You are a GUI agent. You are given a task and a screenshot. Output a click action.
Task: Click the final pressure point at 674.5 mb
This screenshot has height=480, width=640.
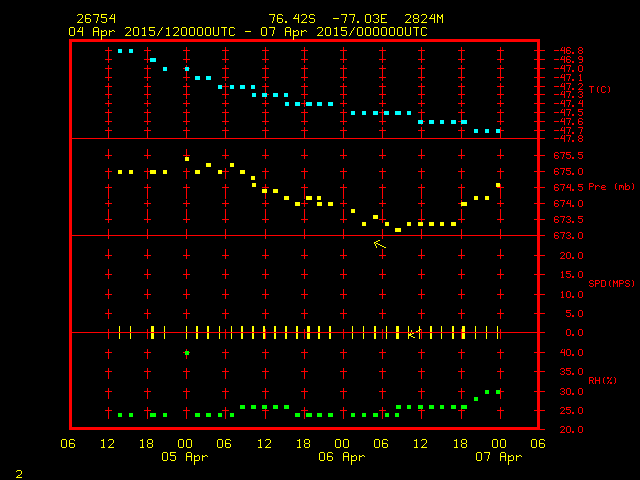pyautogui.click(x=498, y=185)
